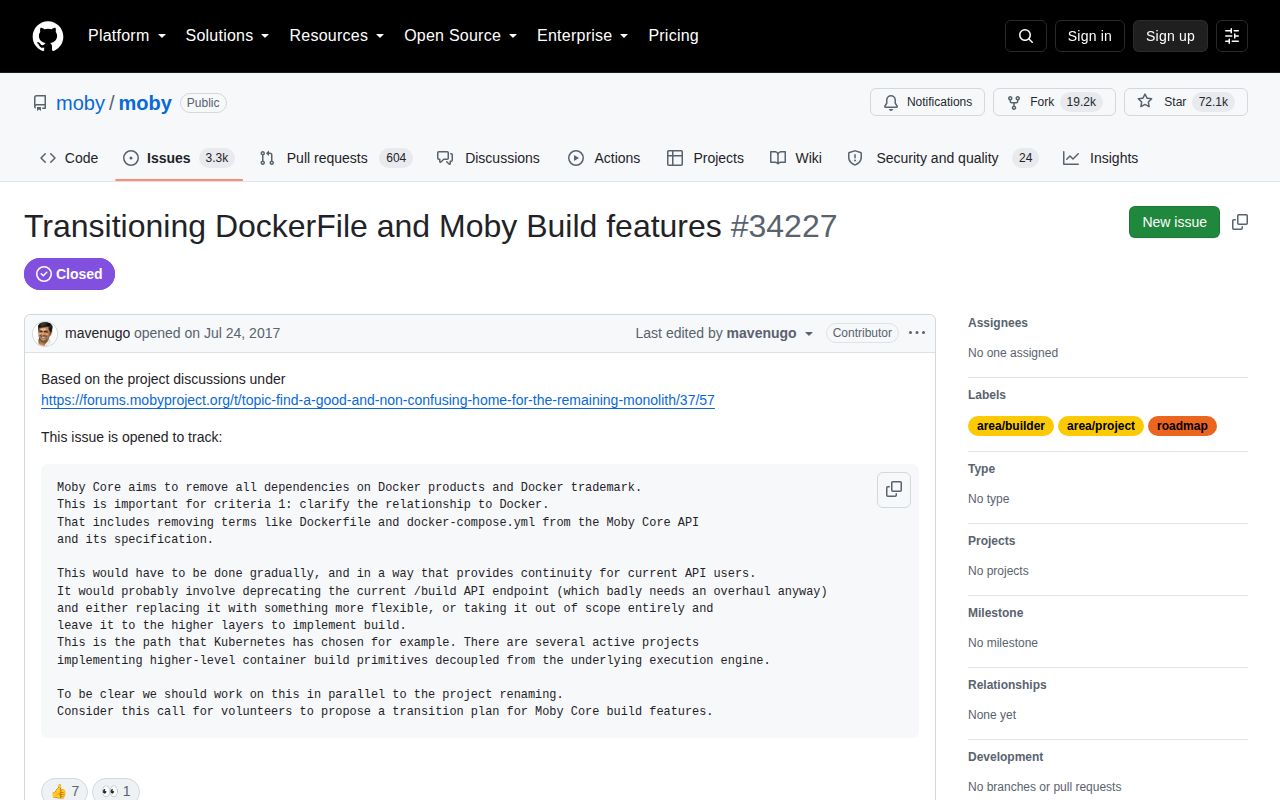Expand the Resources menu
1280x800 pixels.
[337, 36]
